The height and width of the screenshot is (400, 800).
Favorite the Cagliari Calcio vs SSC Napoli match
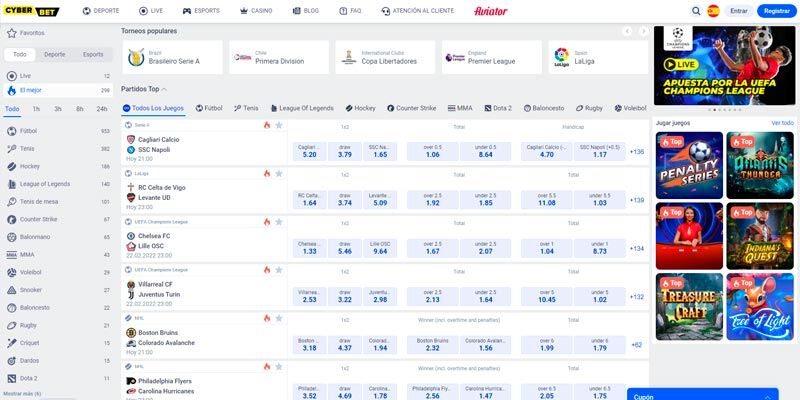(x=279, y=126)
